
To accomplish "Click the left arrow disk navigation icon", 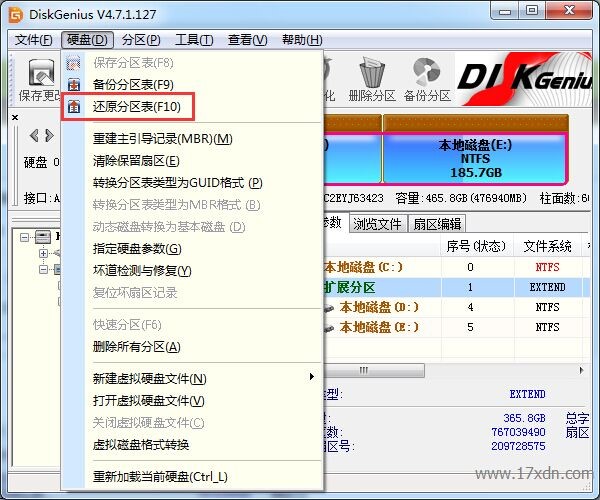I will 34,135.
